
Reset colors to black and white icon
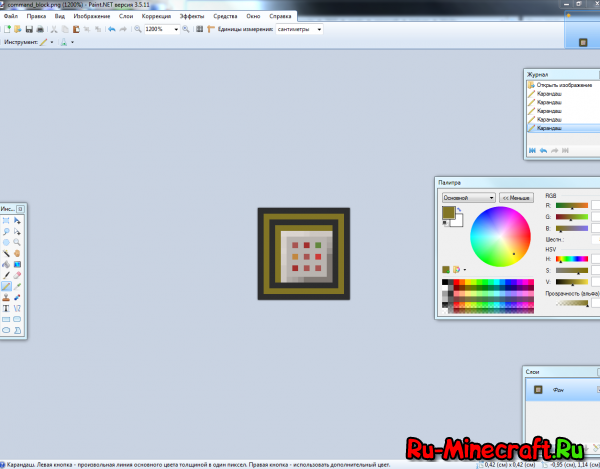pyautogui.click(x=445, y=223)
